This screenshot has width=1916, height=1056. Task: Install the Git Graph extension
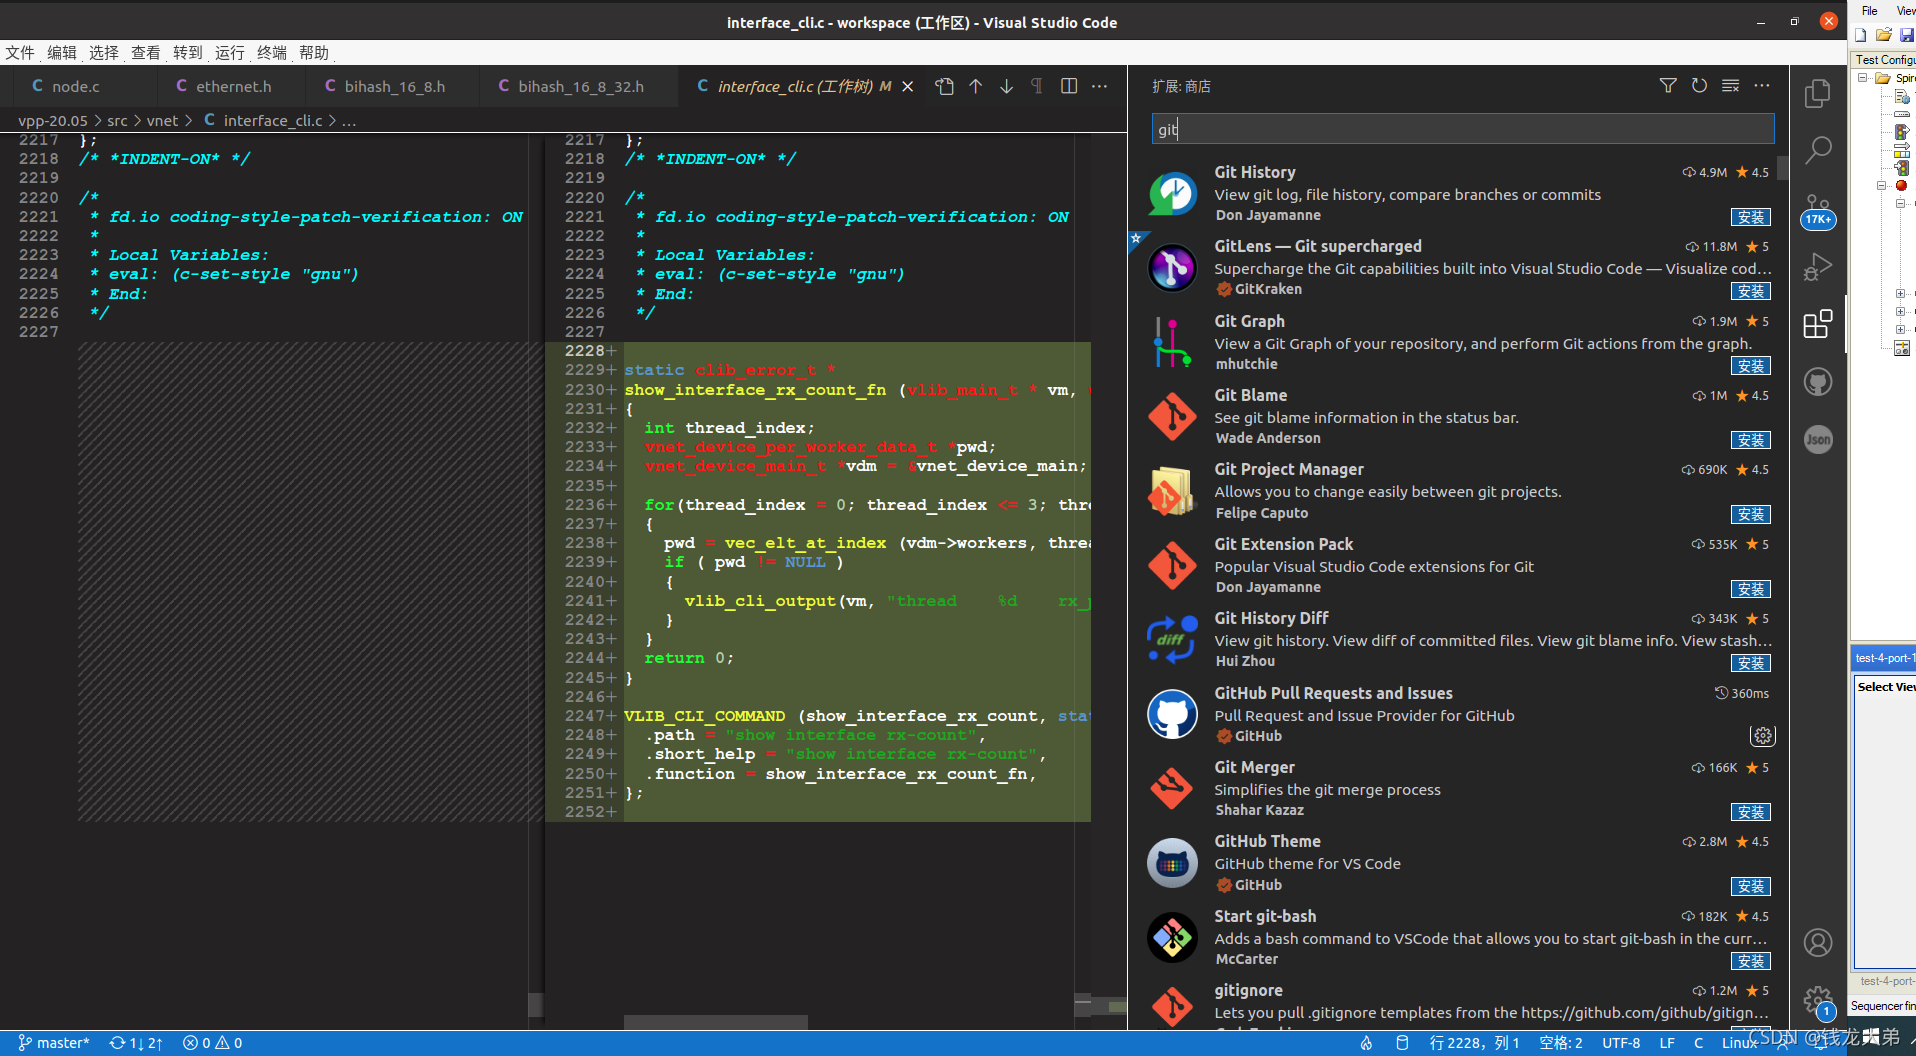(x=1750, y=366)
